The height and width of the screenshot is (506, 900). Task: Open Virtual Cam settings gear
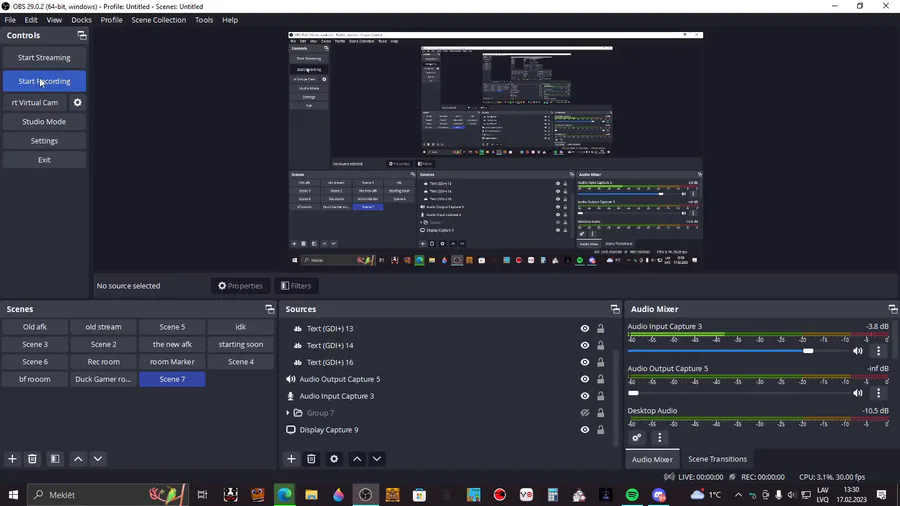(x=77, y=103)
